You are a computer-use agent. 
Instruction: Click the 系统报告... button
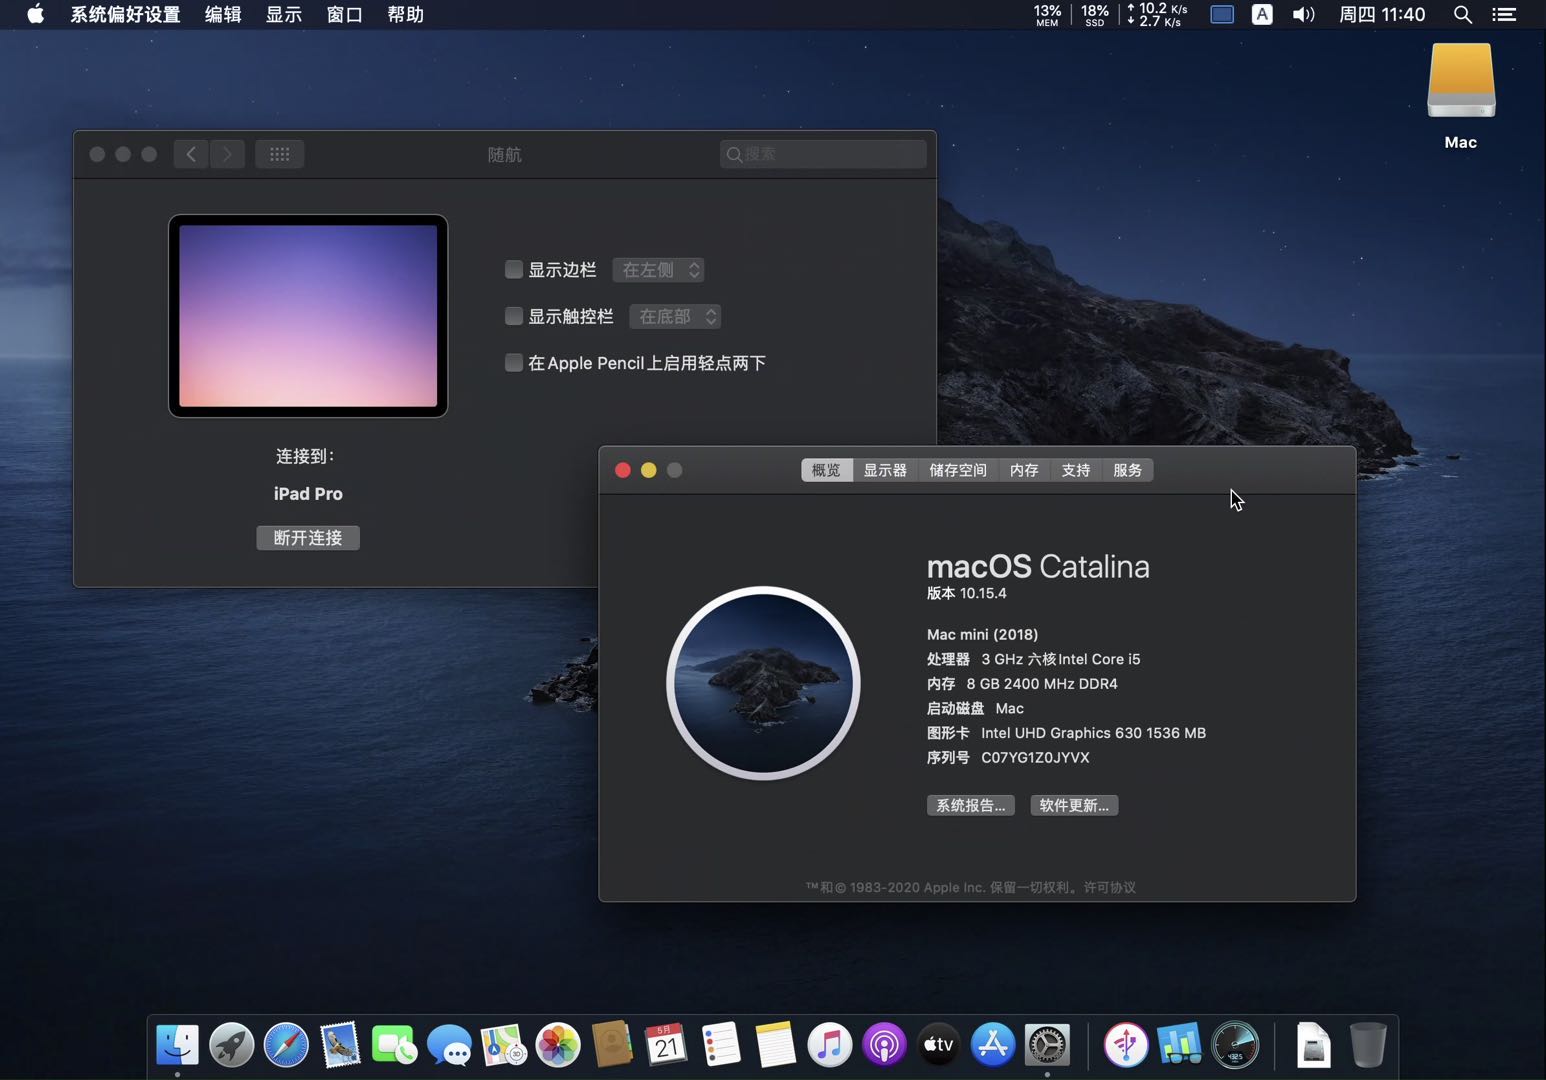971,805
